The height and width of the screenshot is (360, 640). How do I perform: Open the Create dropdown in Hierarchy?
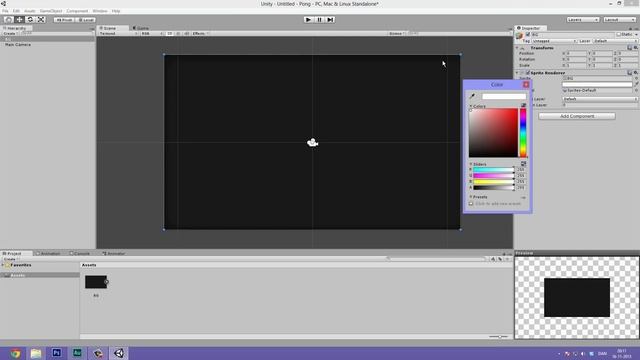coord(11,33)
